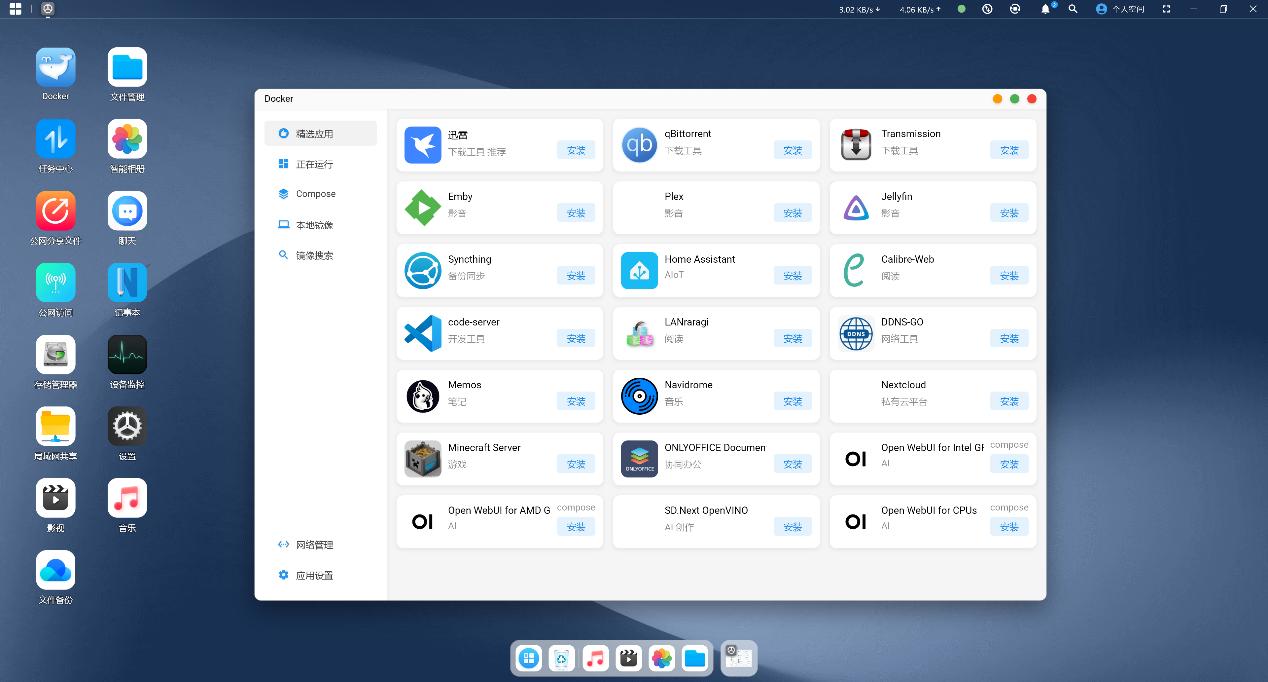Click the Memos app icon
This screenshot has width=1268, height=682.
coord(423,396)
